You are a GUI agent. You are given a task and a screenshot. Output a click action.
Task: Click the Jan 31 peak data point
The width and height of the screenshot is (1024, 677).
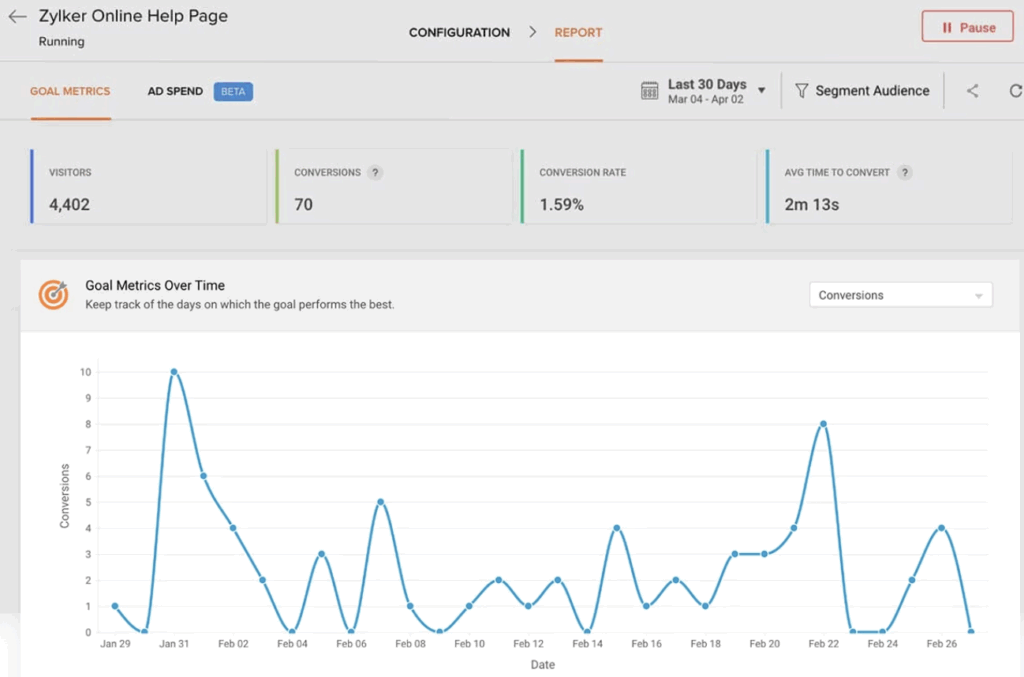coord(174,372)
